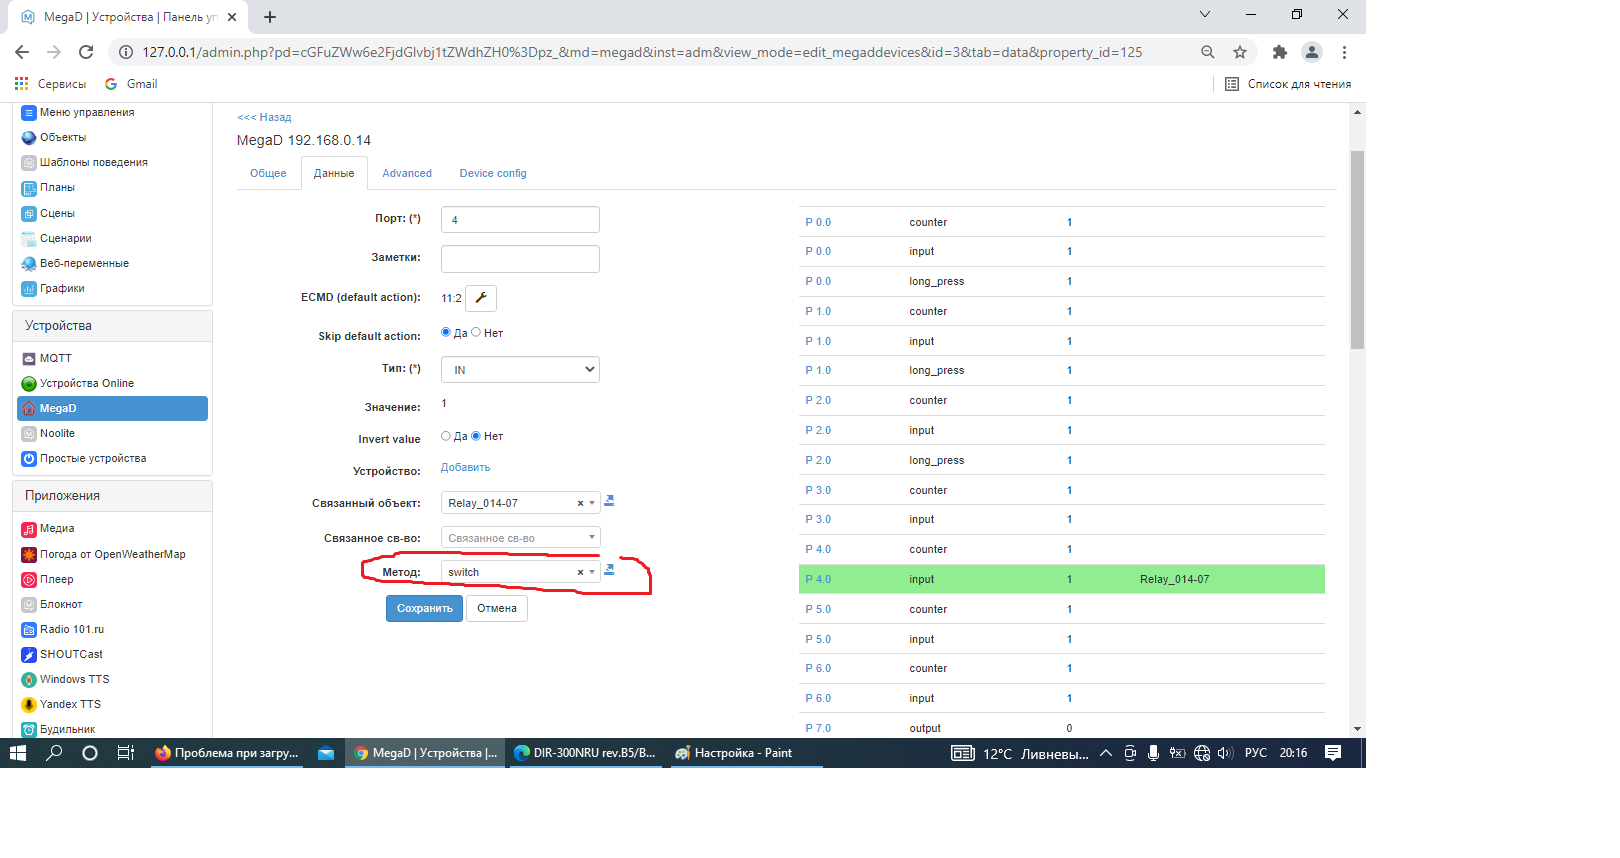Screen dimensions: 1620x858
Task: Expand the Chrome tab search chevron
Action: 1205,15
